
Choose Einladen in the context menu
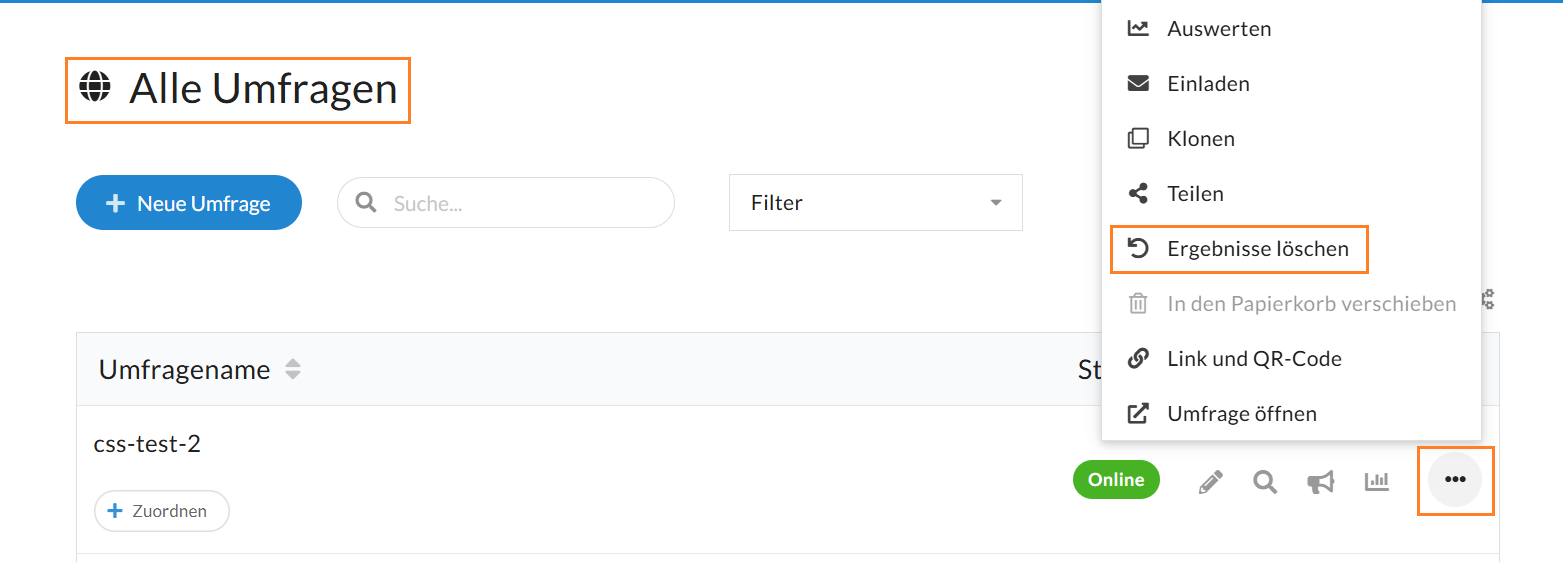coord(1208,84)
